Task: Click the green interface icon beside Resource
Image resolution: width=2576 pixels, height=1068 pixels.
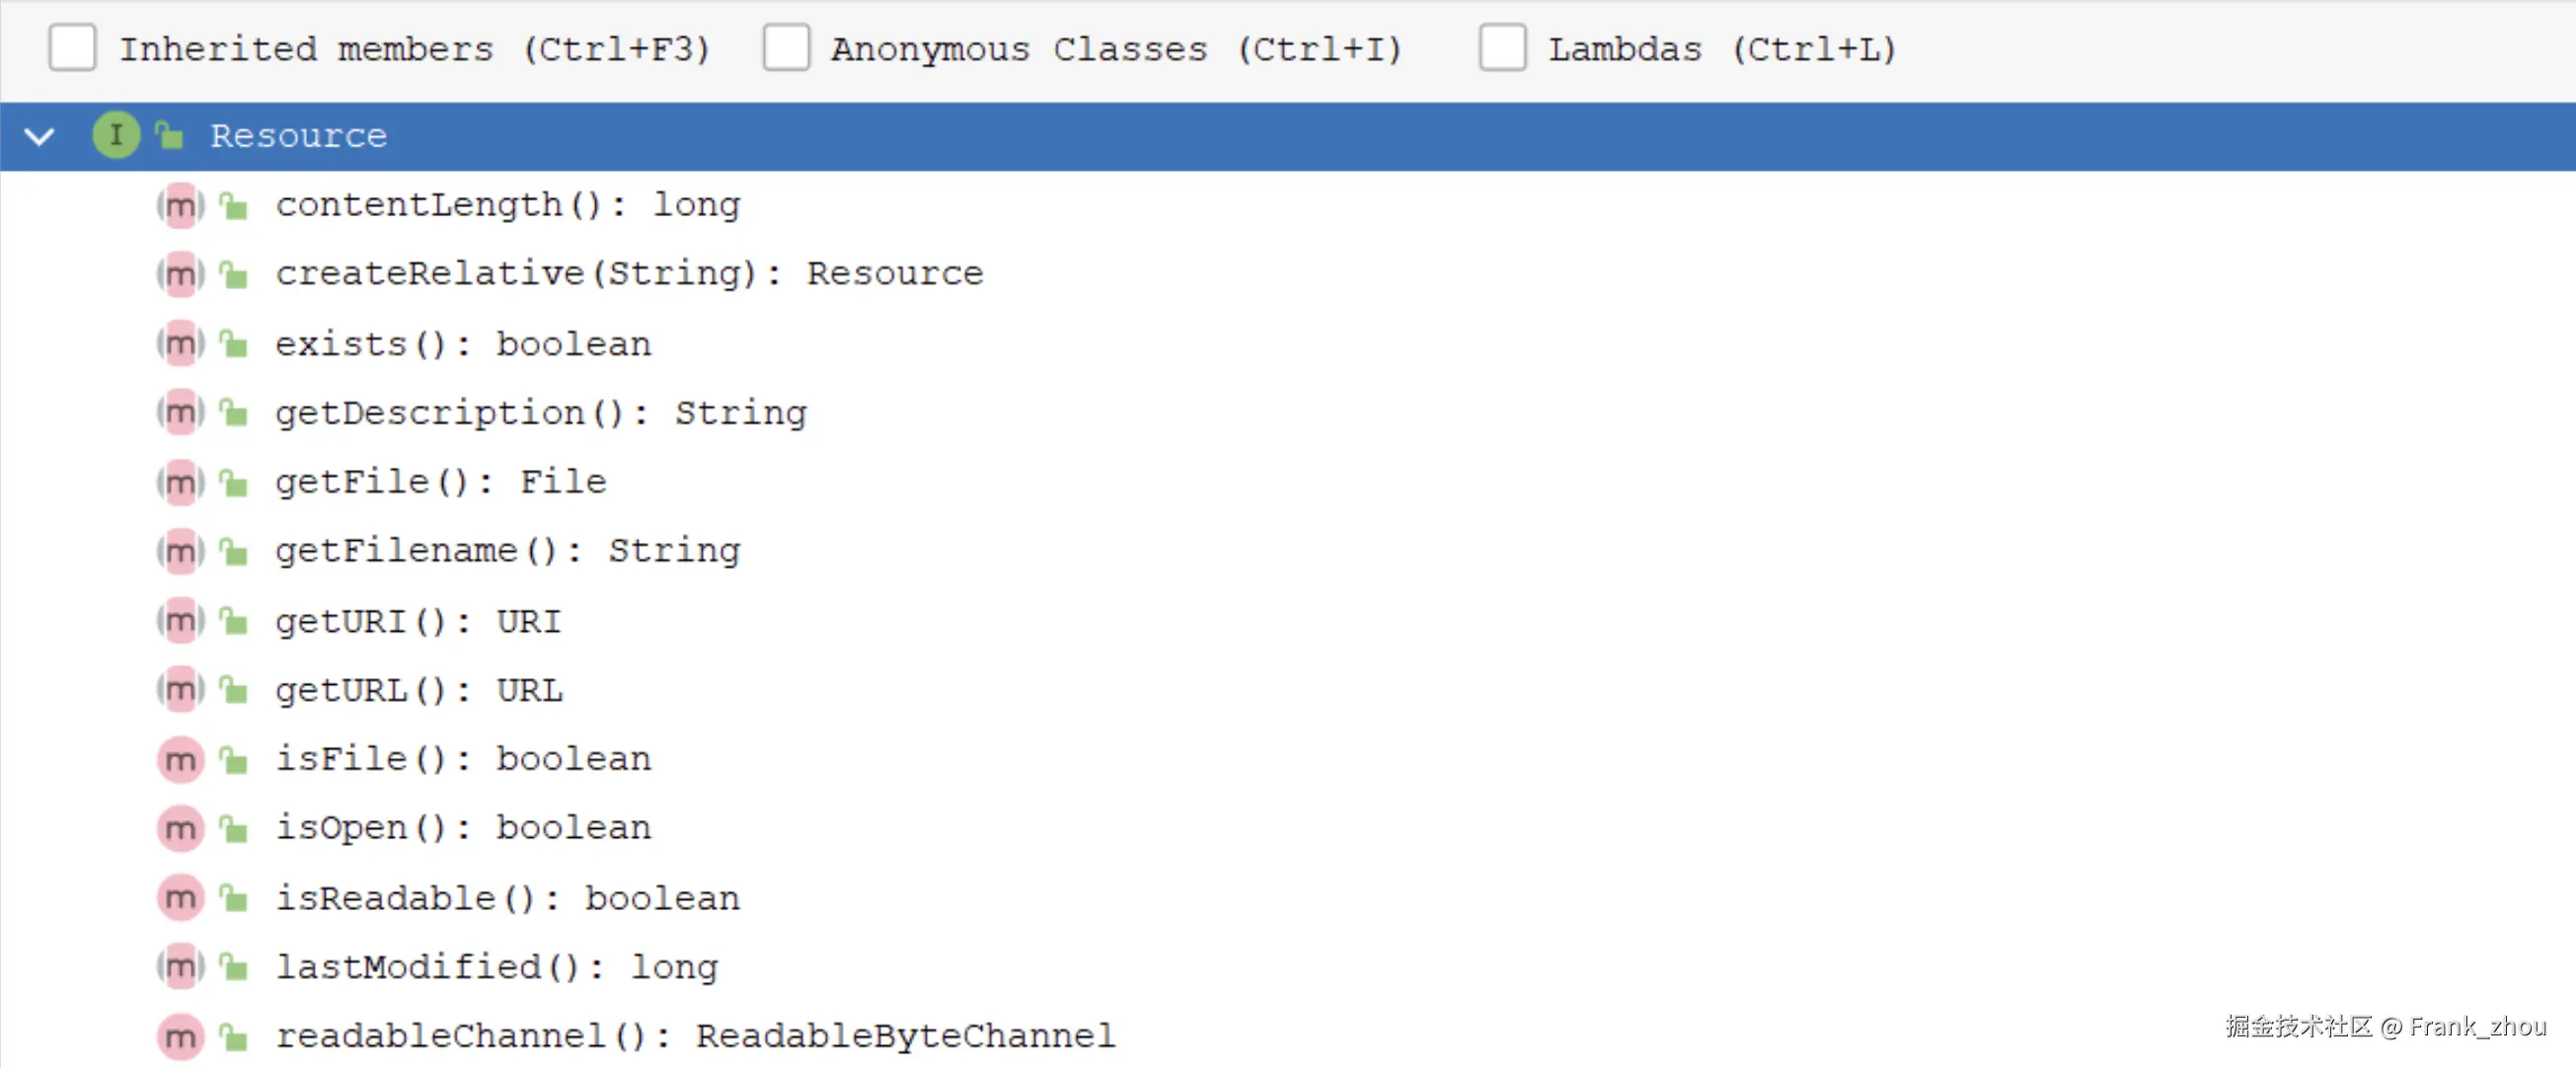Action: point(116,135)
